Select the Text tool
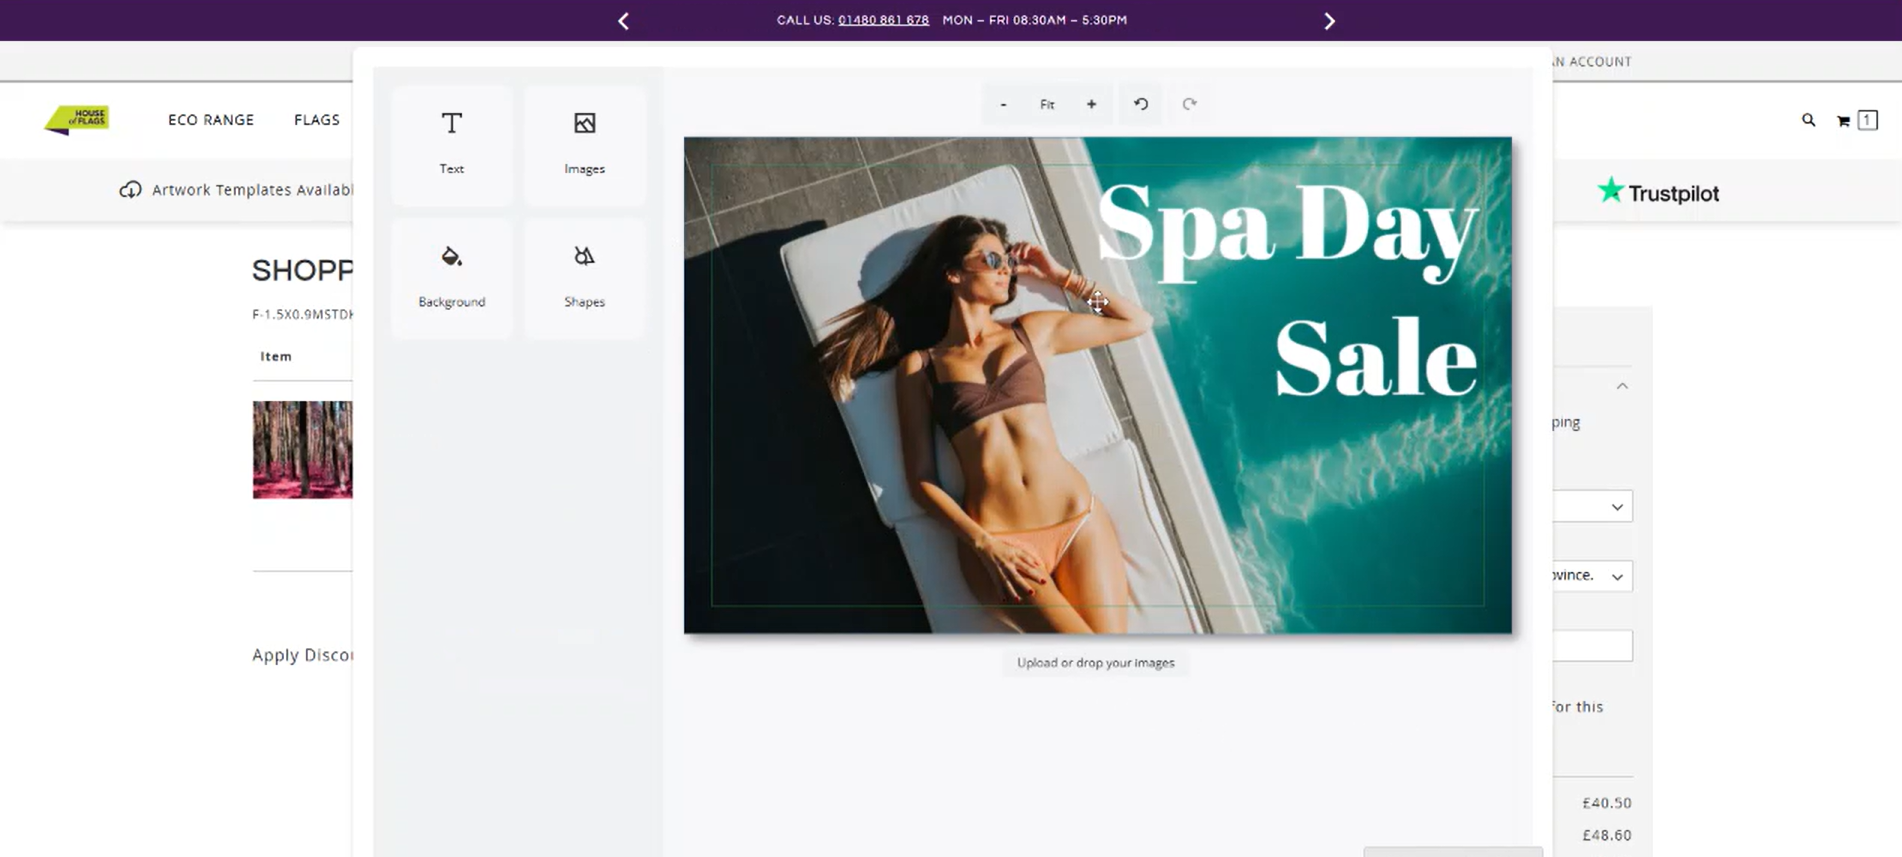This screenshot has height=857, width=1902. (x=451, y=143)
